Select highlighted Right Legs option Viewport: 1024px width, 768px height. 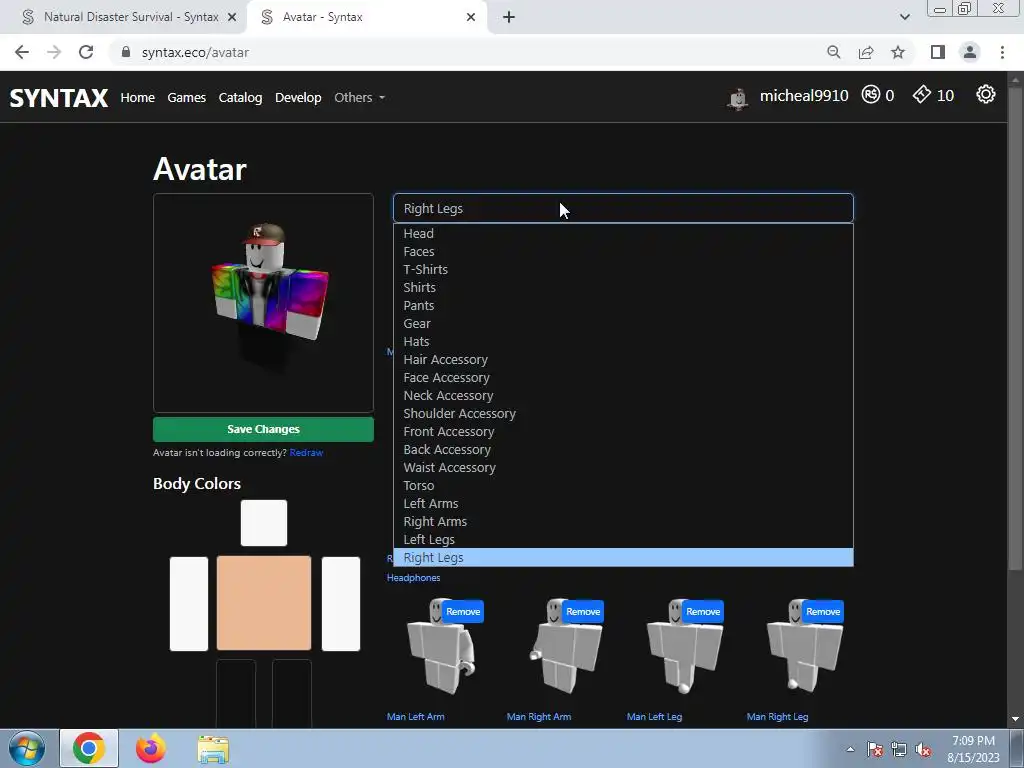(x=623, y=557)
